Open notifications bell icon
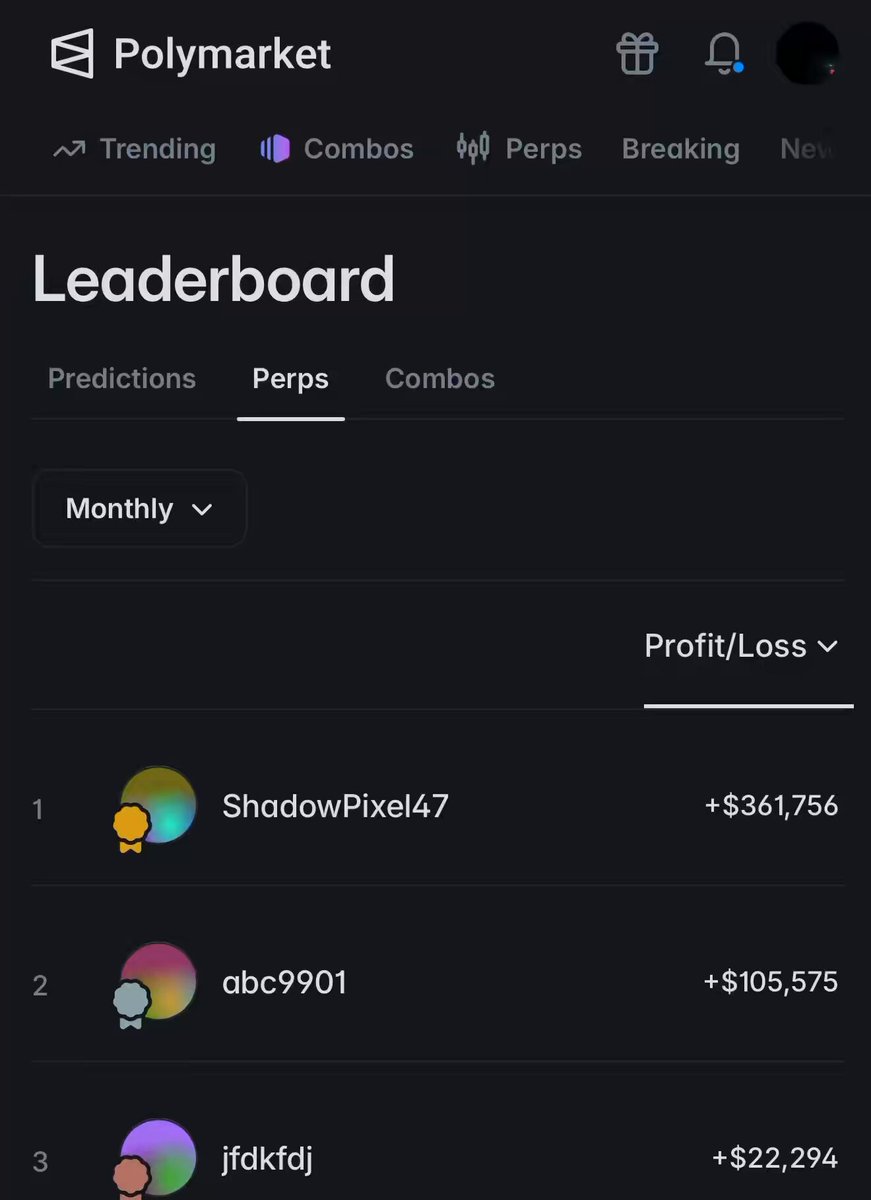Viewport: 871px width, 1200px height. (x=723, y=53)
